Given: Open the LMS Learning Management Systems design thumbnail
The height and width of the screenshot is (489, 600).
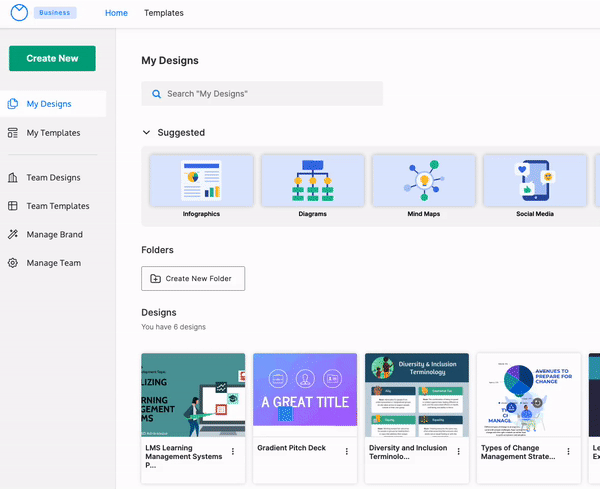Looking at the screenshot, I should [x=193, y=395].
